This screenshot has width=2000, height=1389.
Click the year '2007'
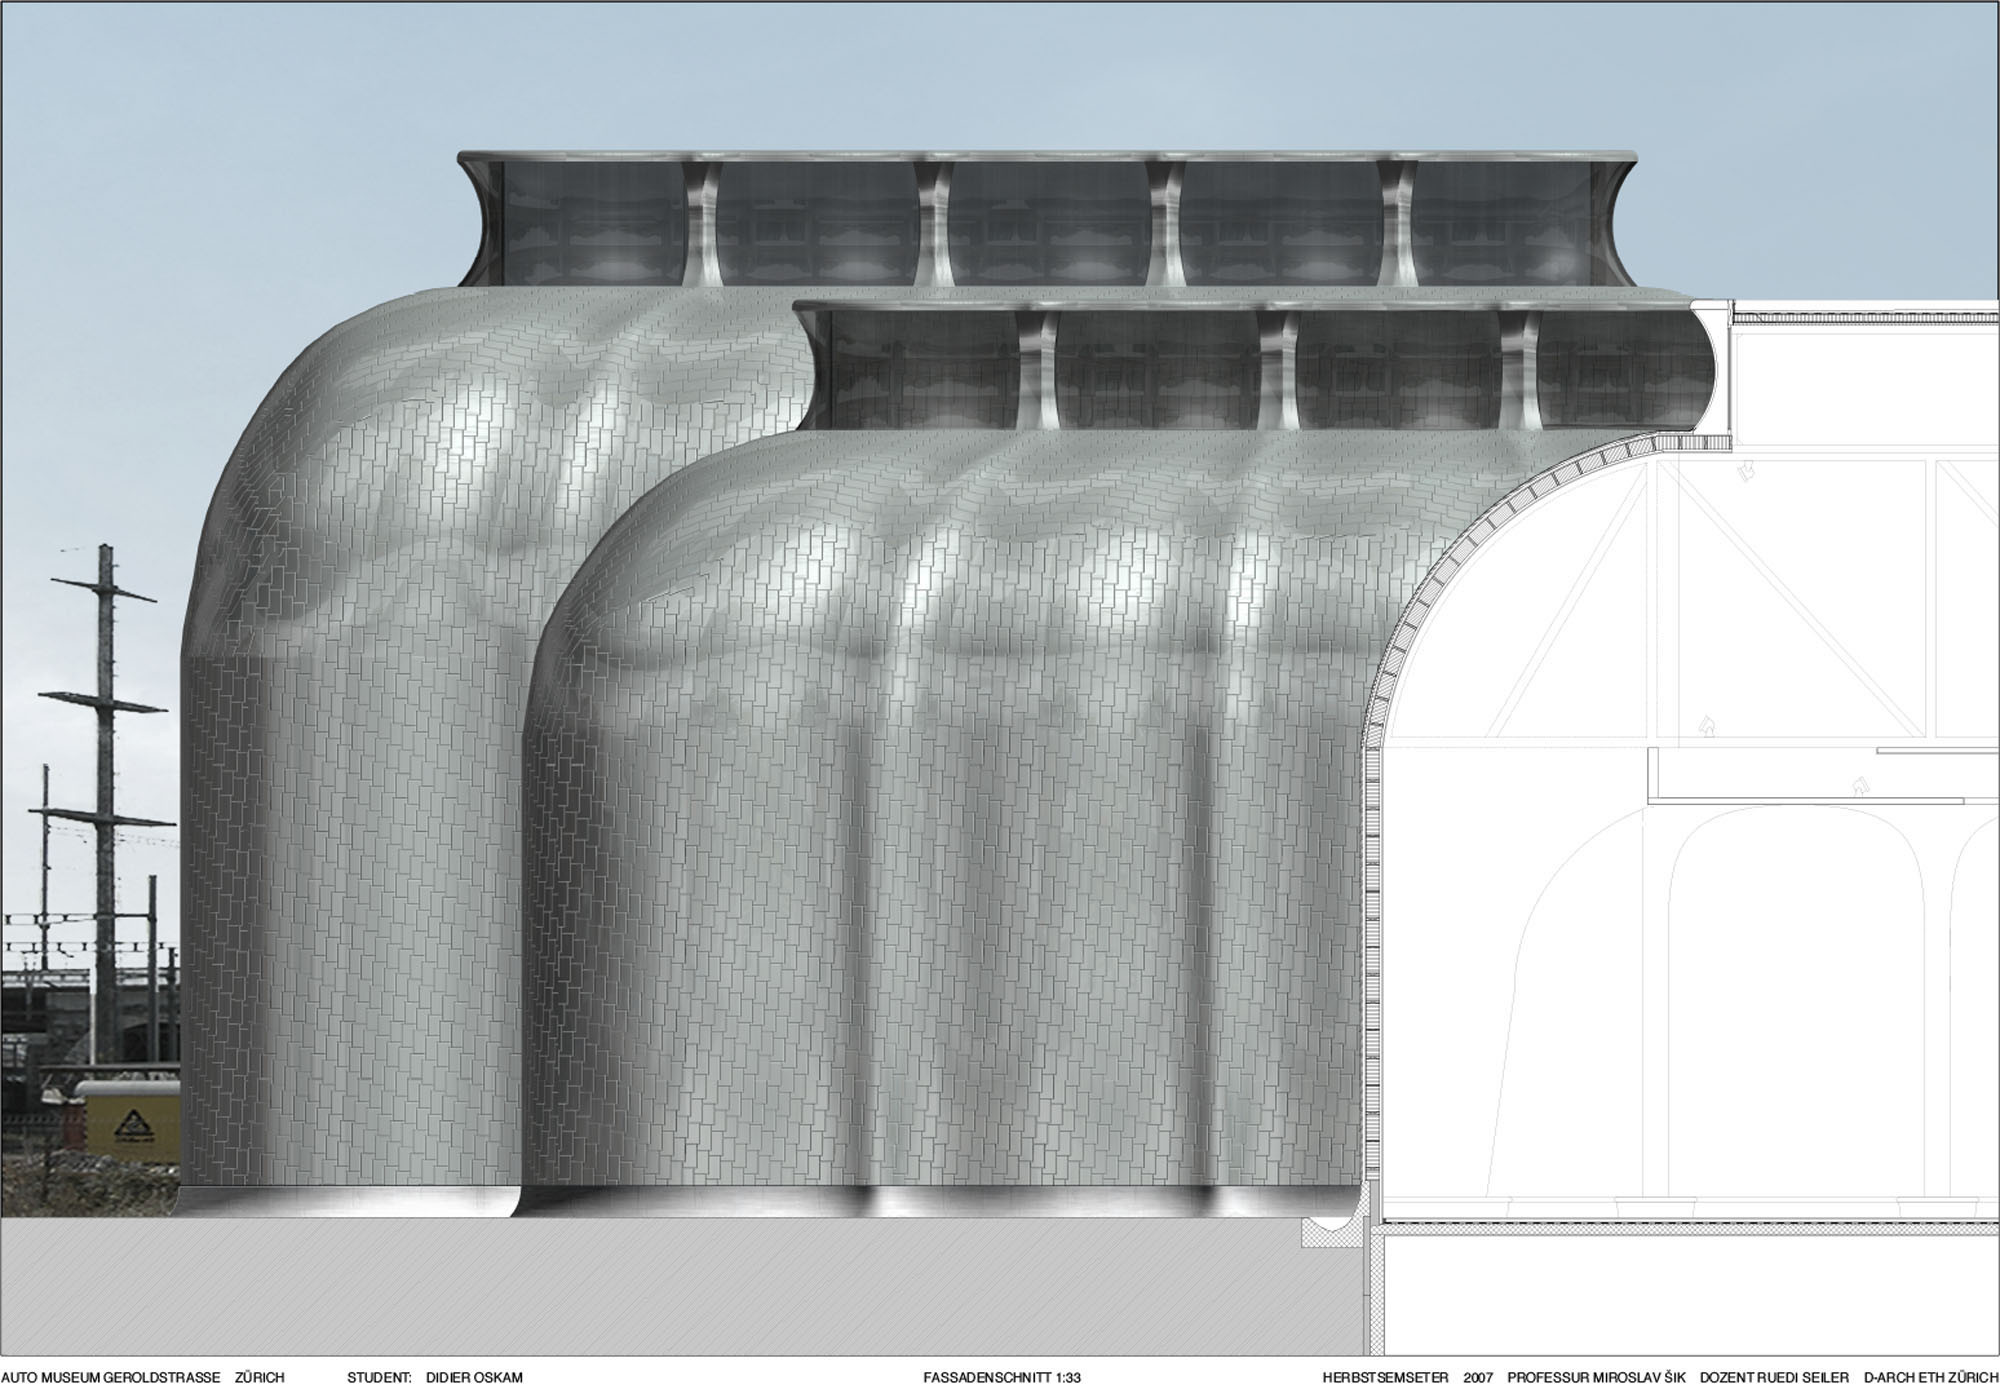click(1478, 1377)
